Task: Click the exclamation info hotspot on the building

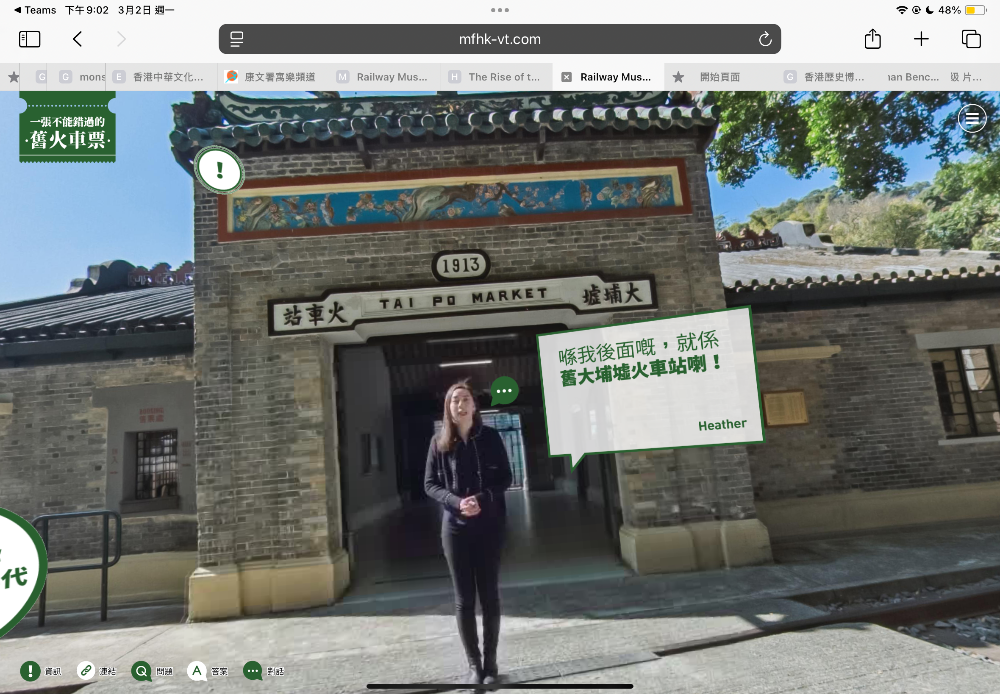Action: 219,169
